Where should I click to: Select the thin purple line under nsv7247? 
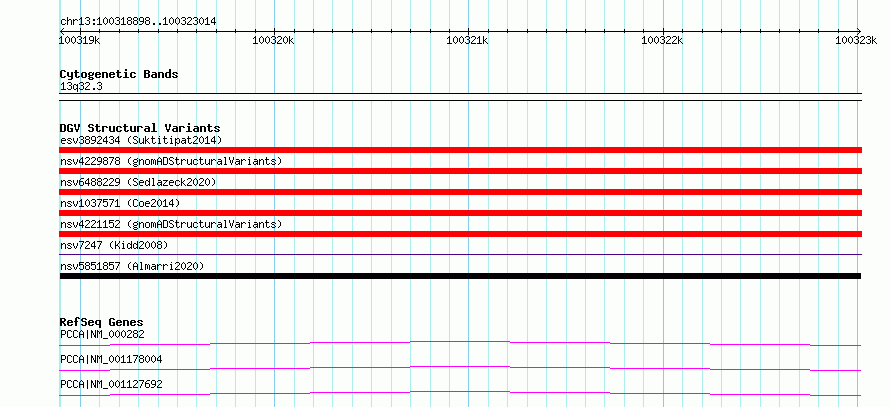460,255
